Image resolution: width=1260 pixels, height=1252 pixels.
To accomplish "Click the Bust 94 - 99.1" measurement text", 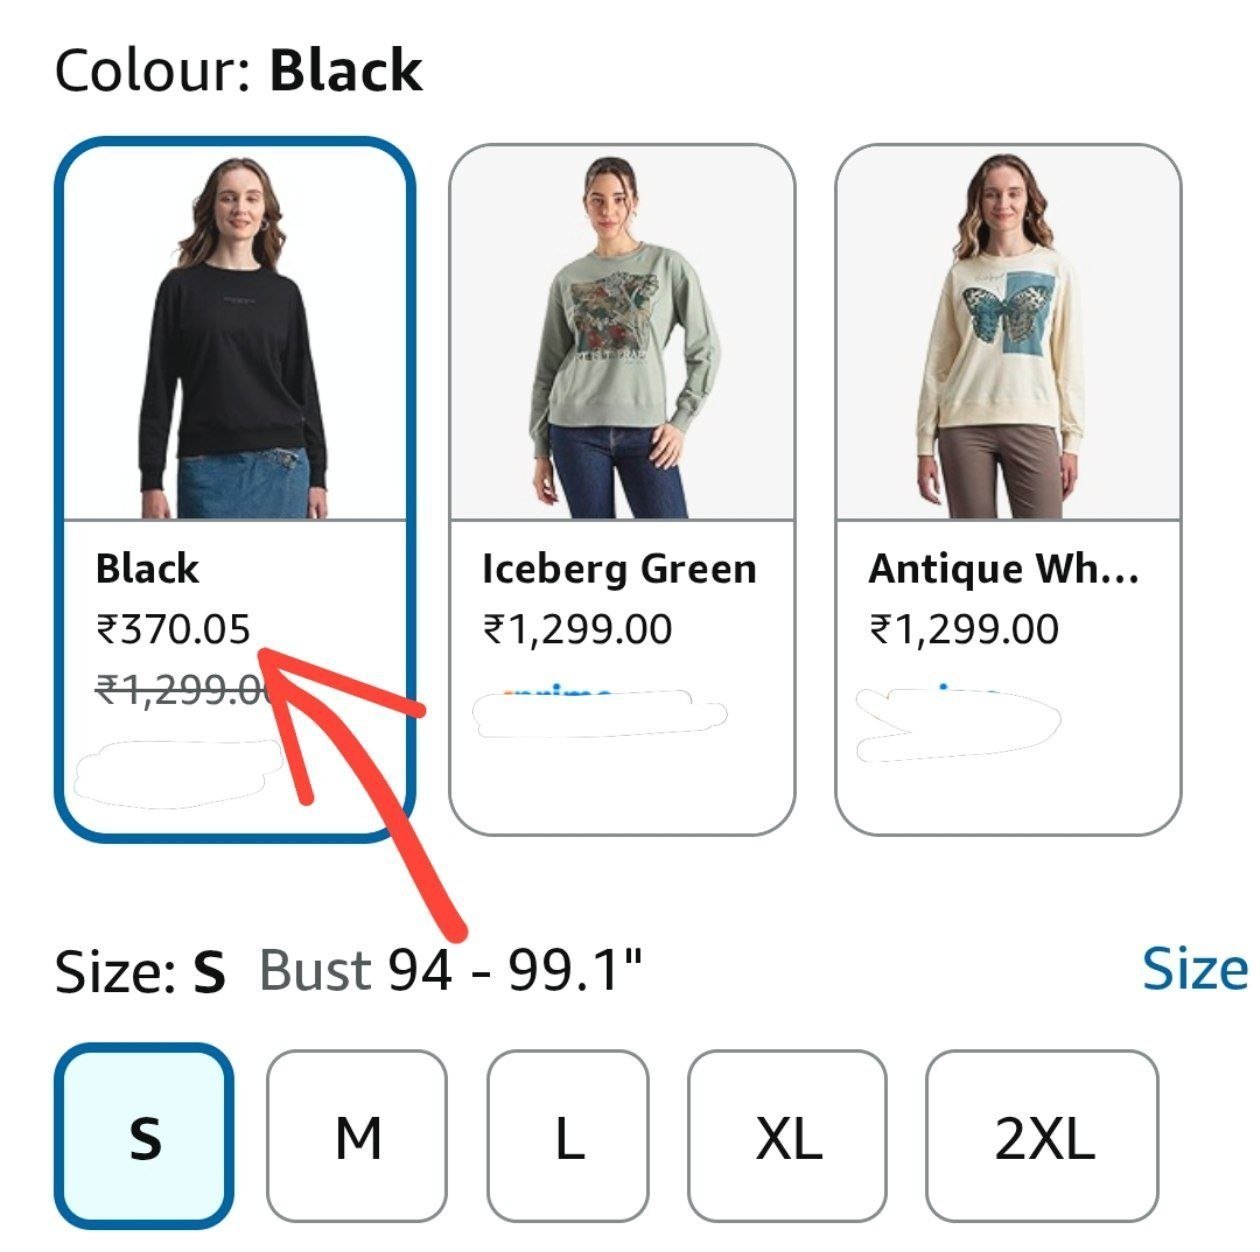I will (x=451, y=969).
